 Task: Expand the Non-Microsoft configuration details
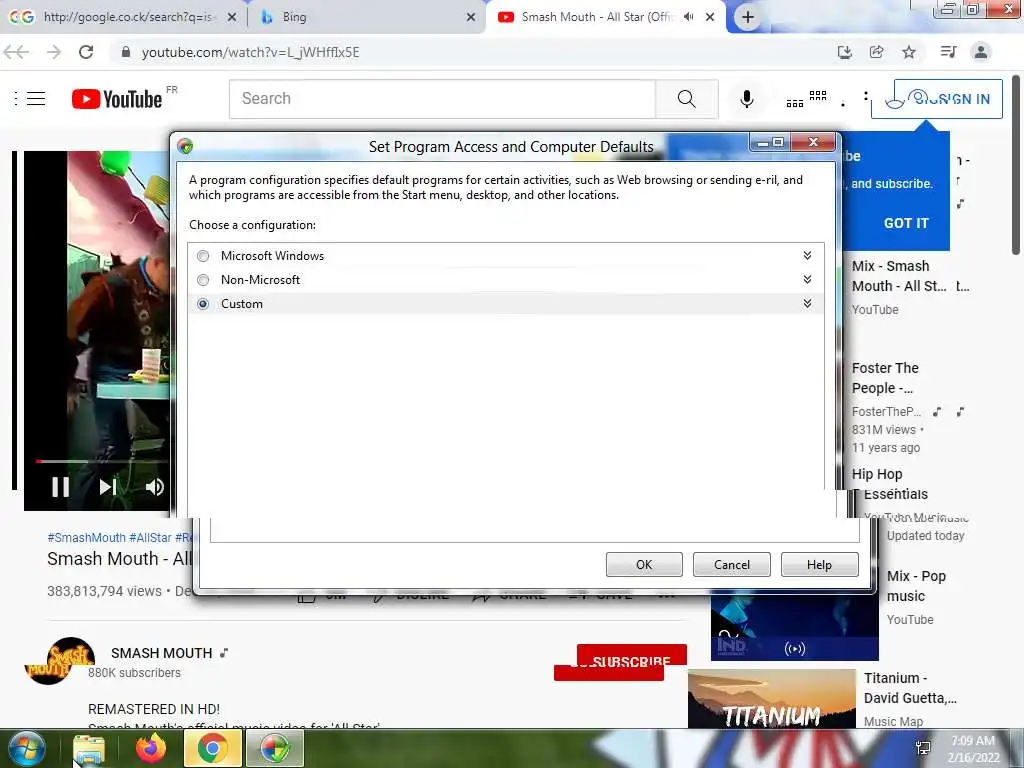pos(807,280)
